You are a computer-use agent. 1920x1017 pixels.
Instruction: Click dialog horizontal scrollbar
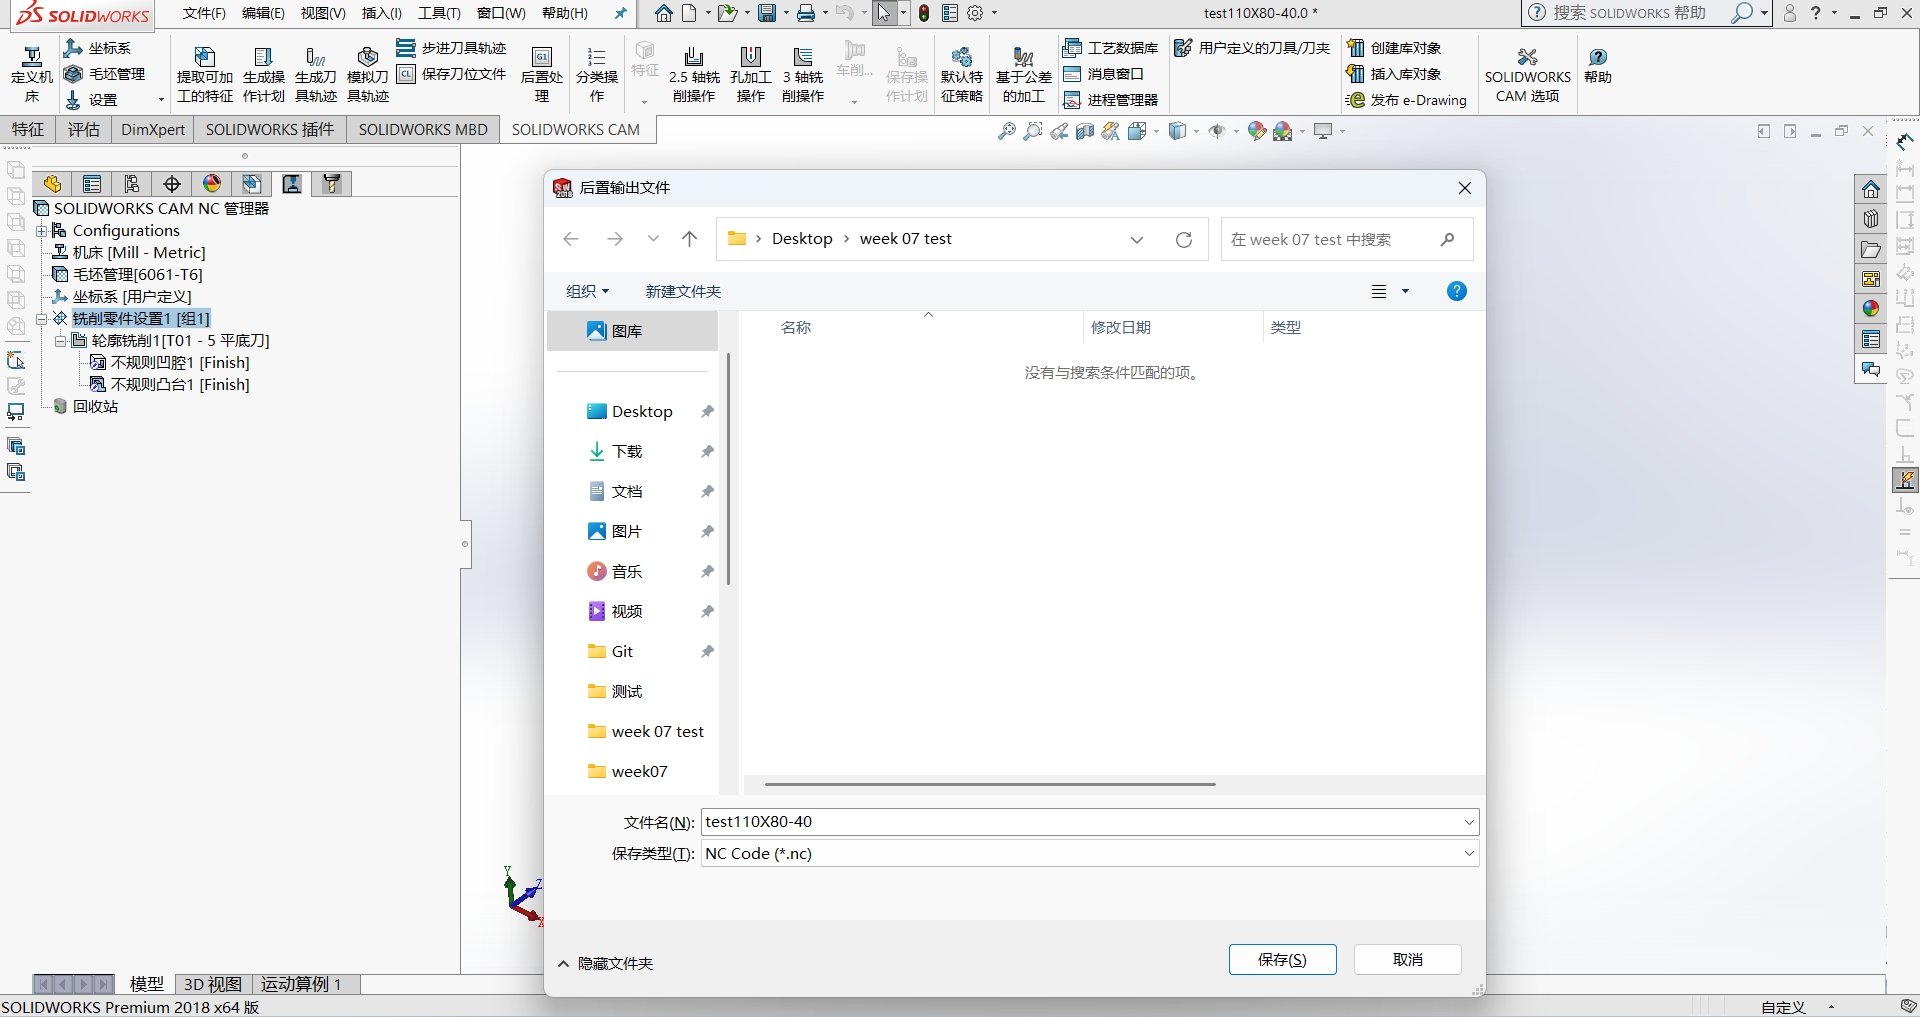tap(990, 784)
